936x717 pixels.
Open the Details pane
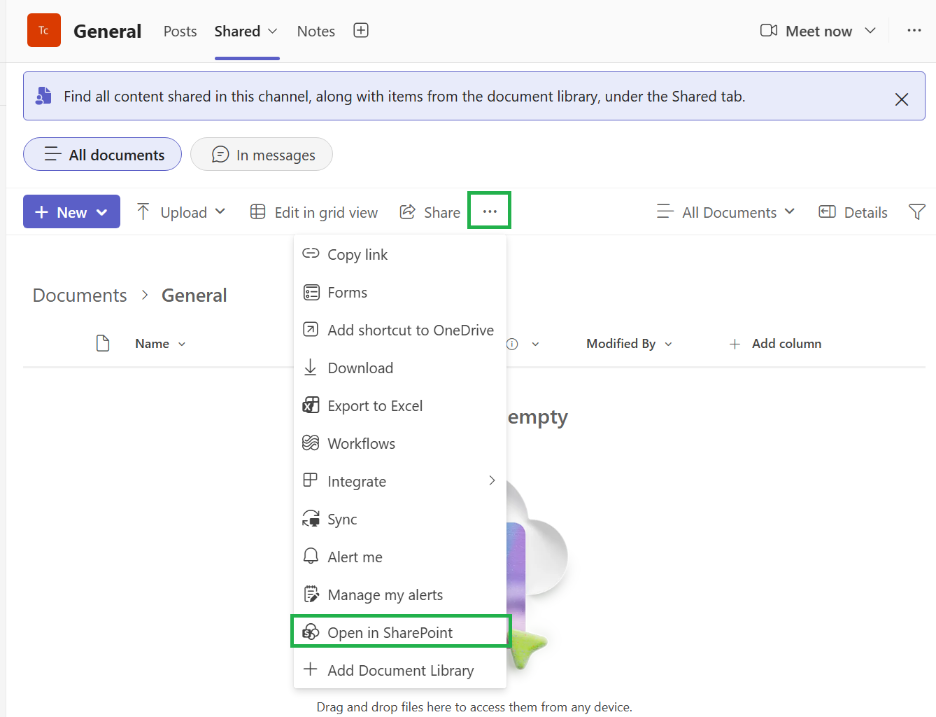(x=852, y=212)
